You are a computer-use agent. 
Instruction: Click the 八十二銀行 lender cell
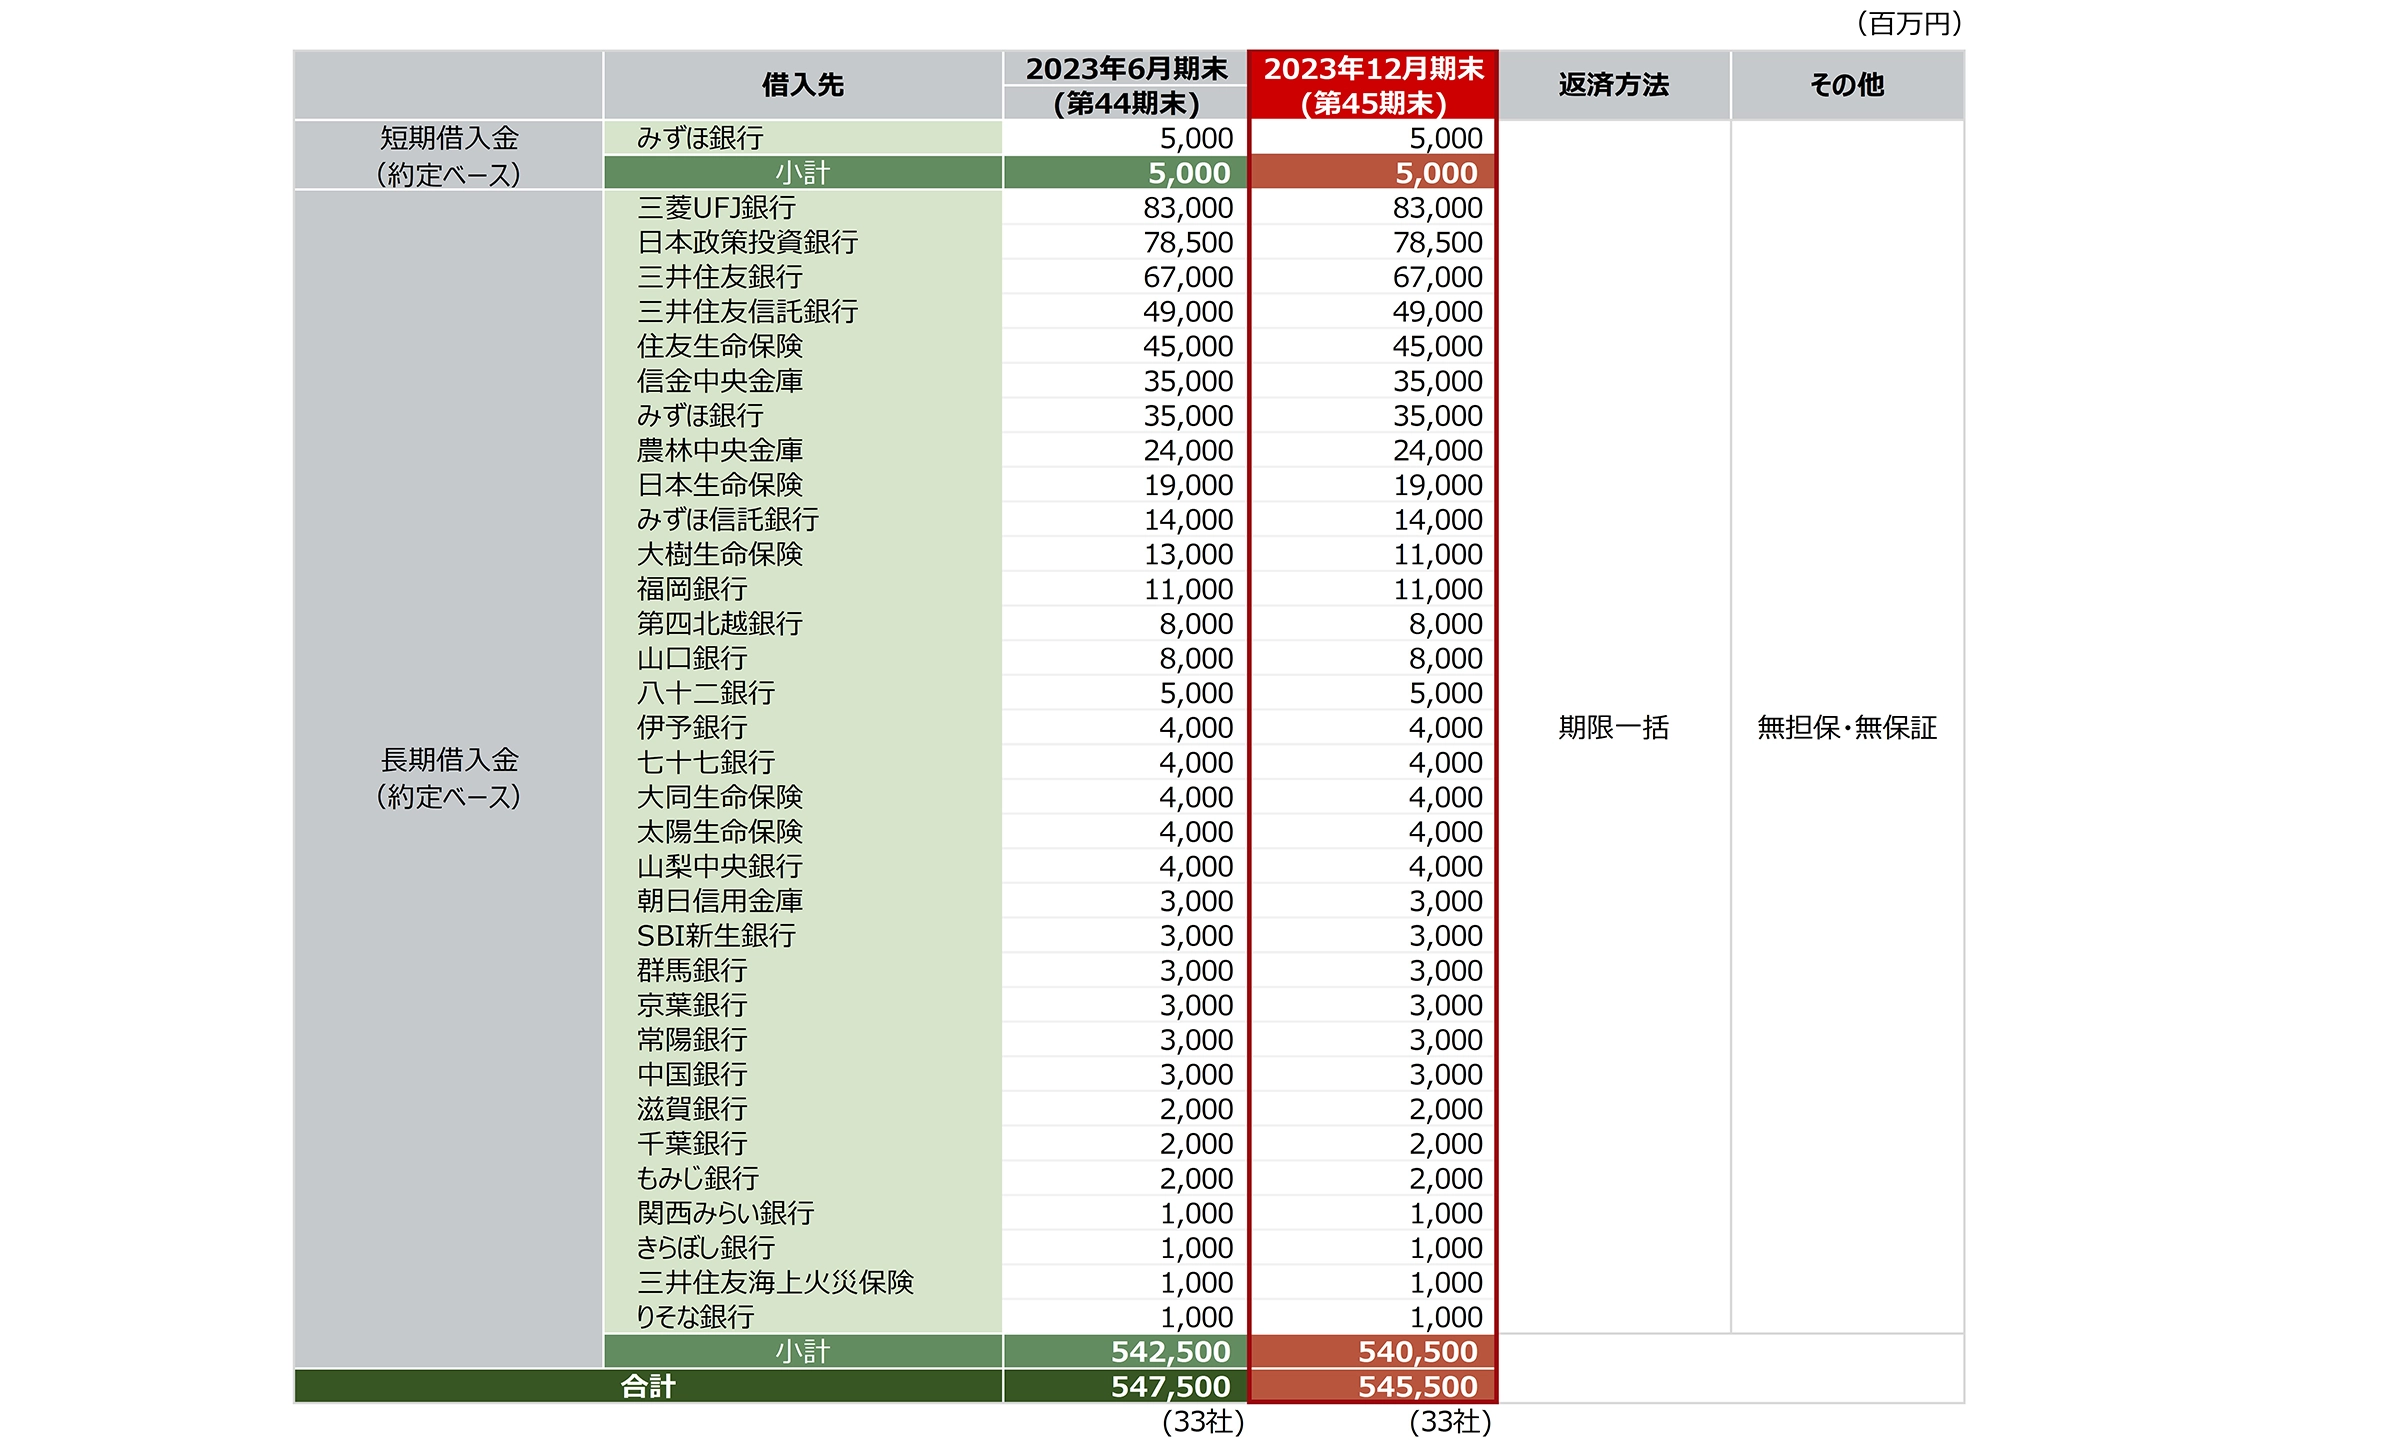click(x=803, y=693)
